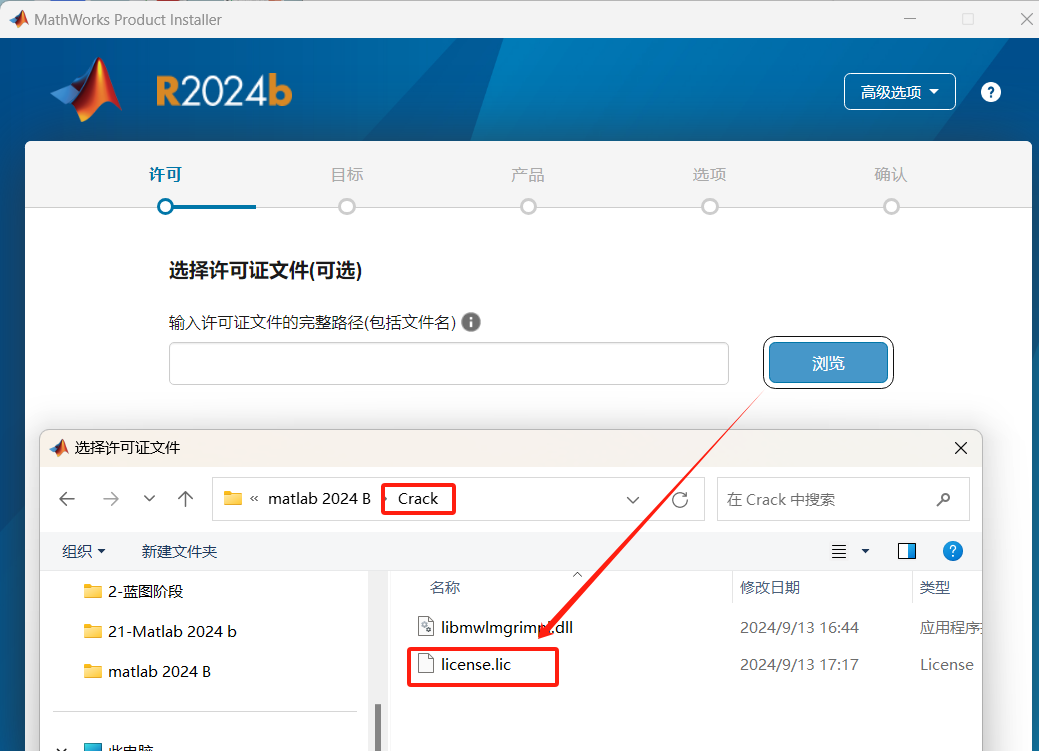This screenshot has width=1039, height=751.
Task: Click the 浏览 browse button
Action: (x=828, y=363)
